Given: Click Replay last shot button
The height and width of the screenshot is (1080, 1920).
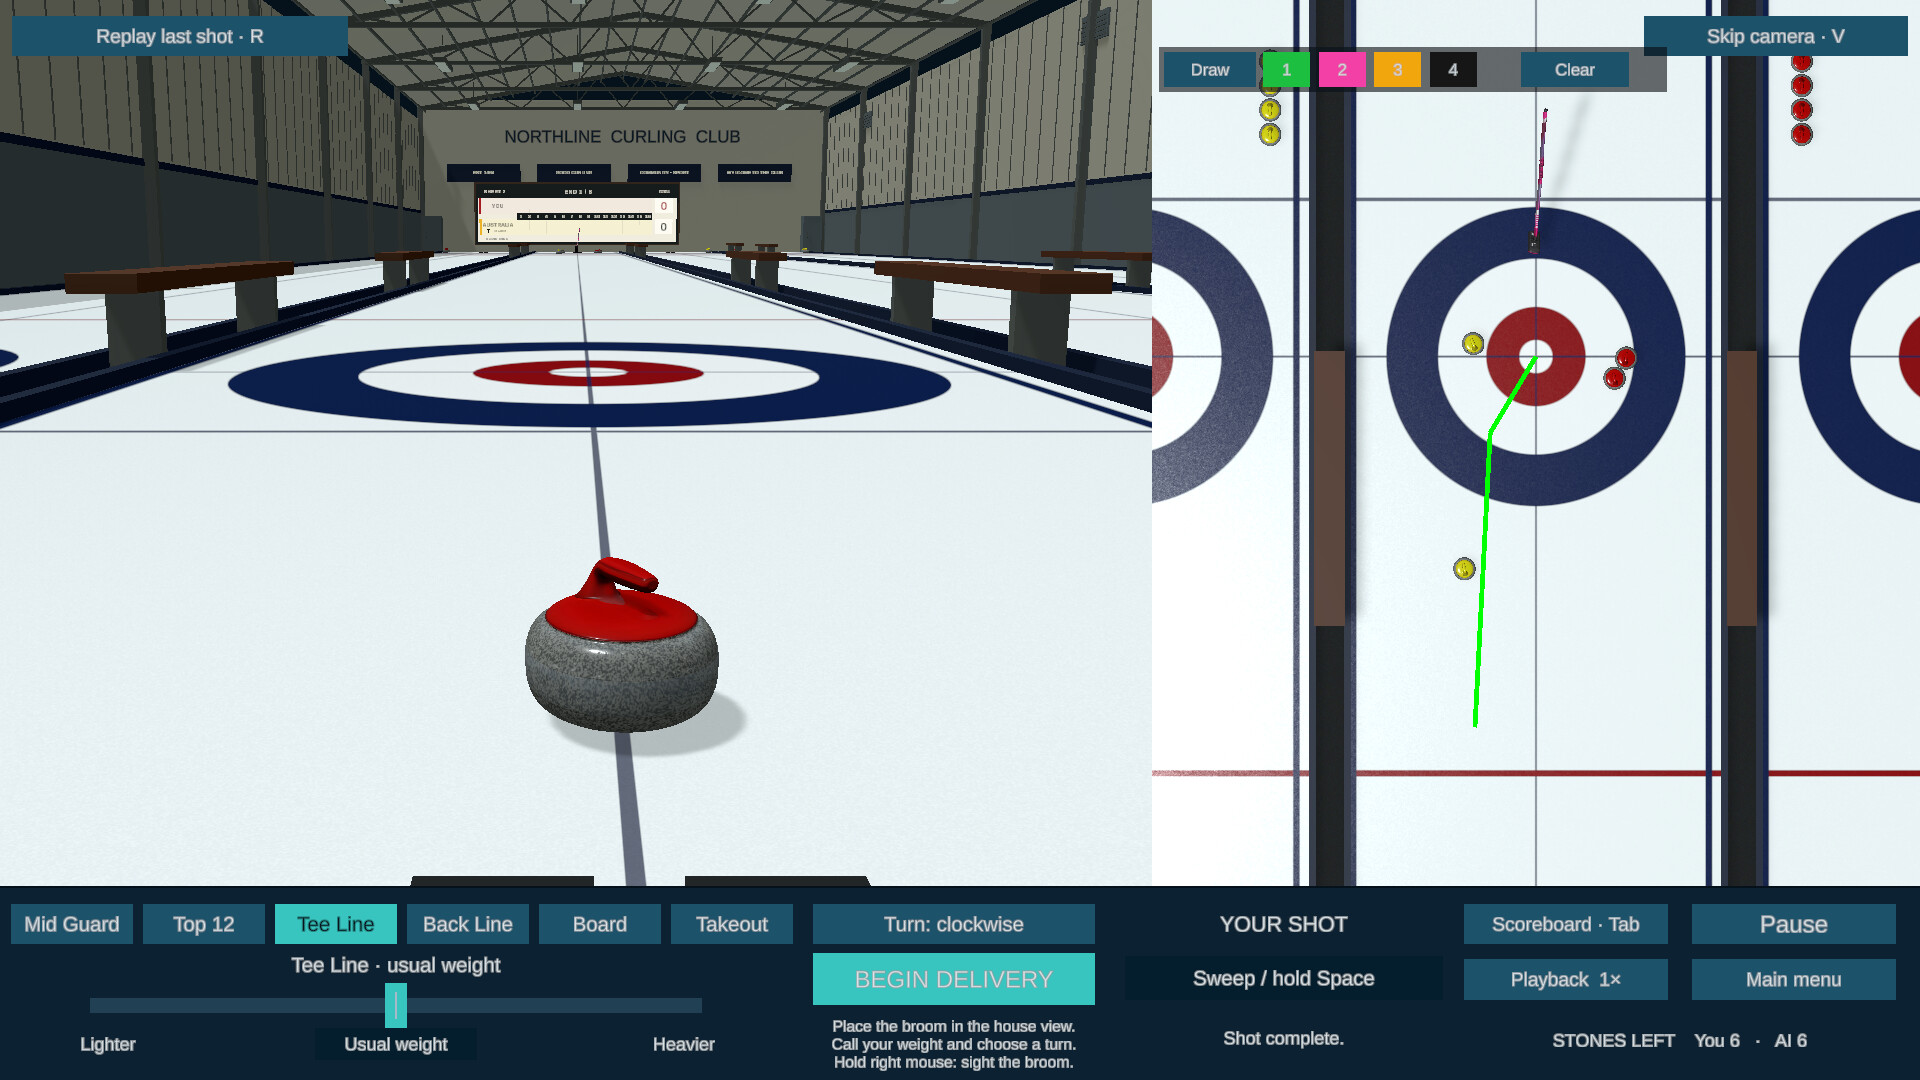Looking at the screenshot, I should [x=180, y=36].
